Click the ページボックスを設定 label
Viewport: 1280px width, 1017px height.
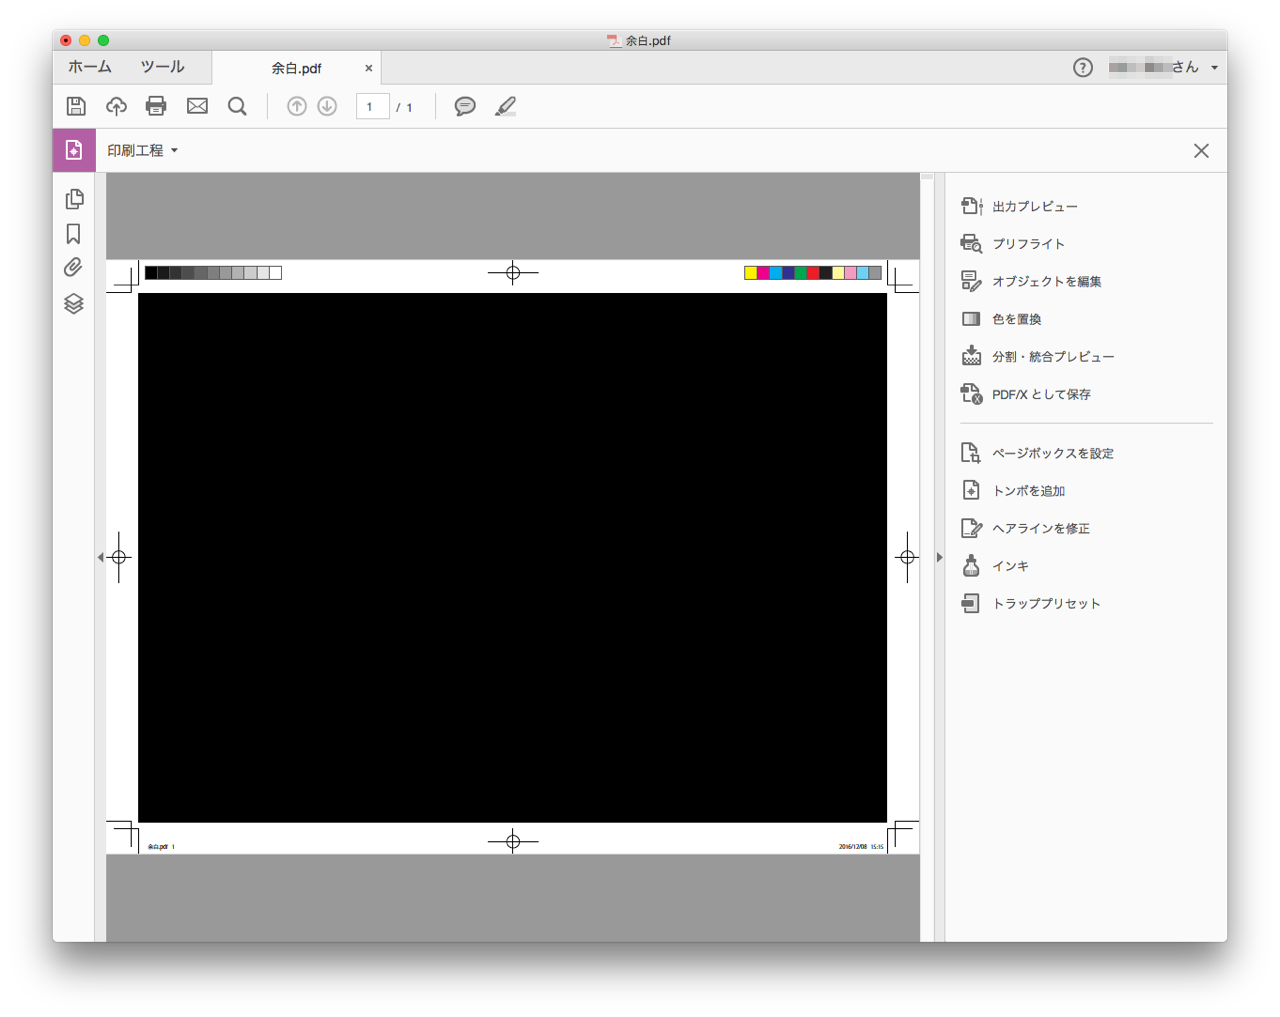point(1053,453)
